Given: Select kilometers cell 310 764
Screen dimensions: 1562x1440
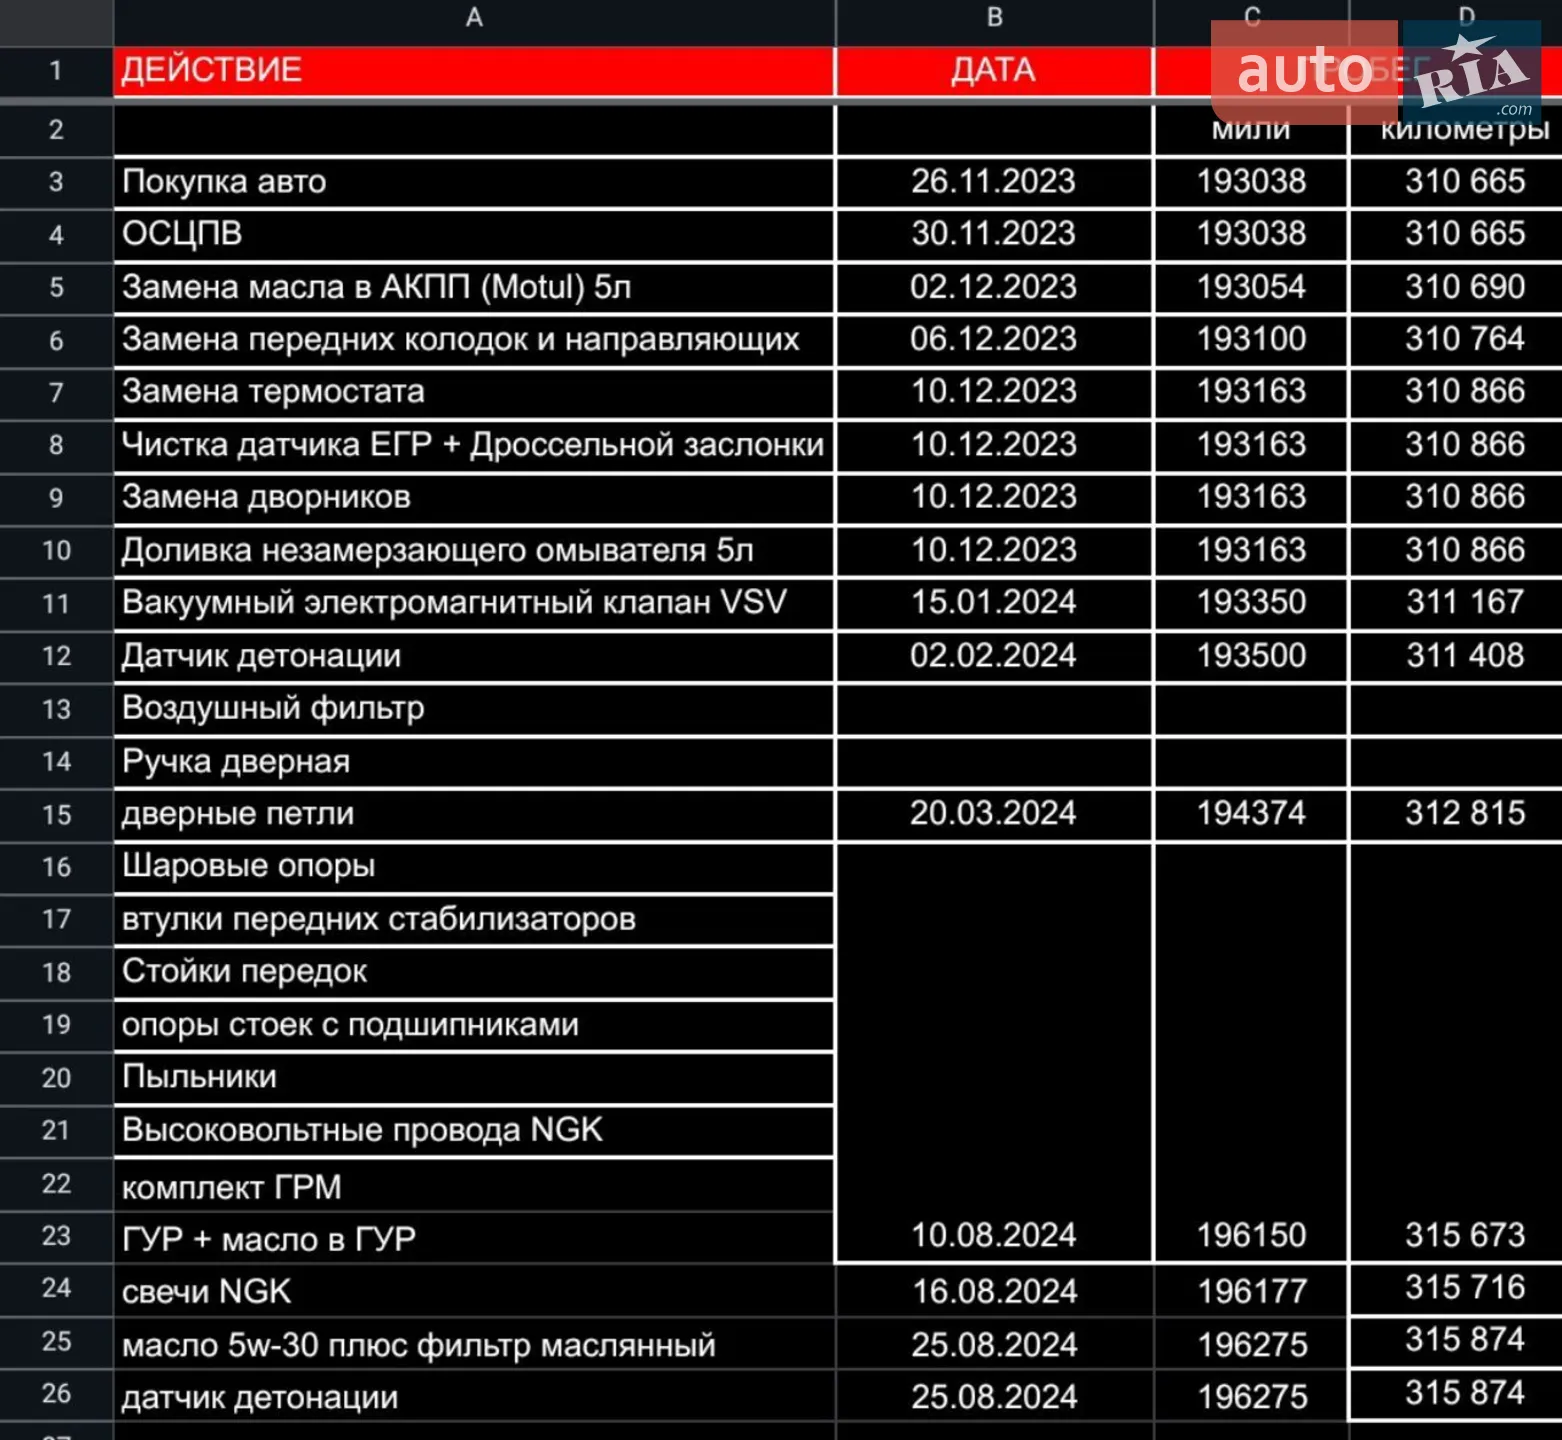Looking at the screenshot, I should [1464, 339].
